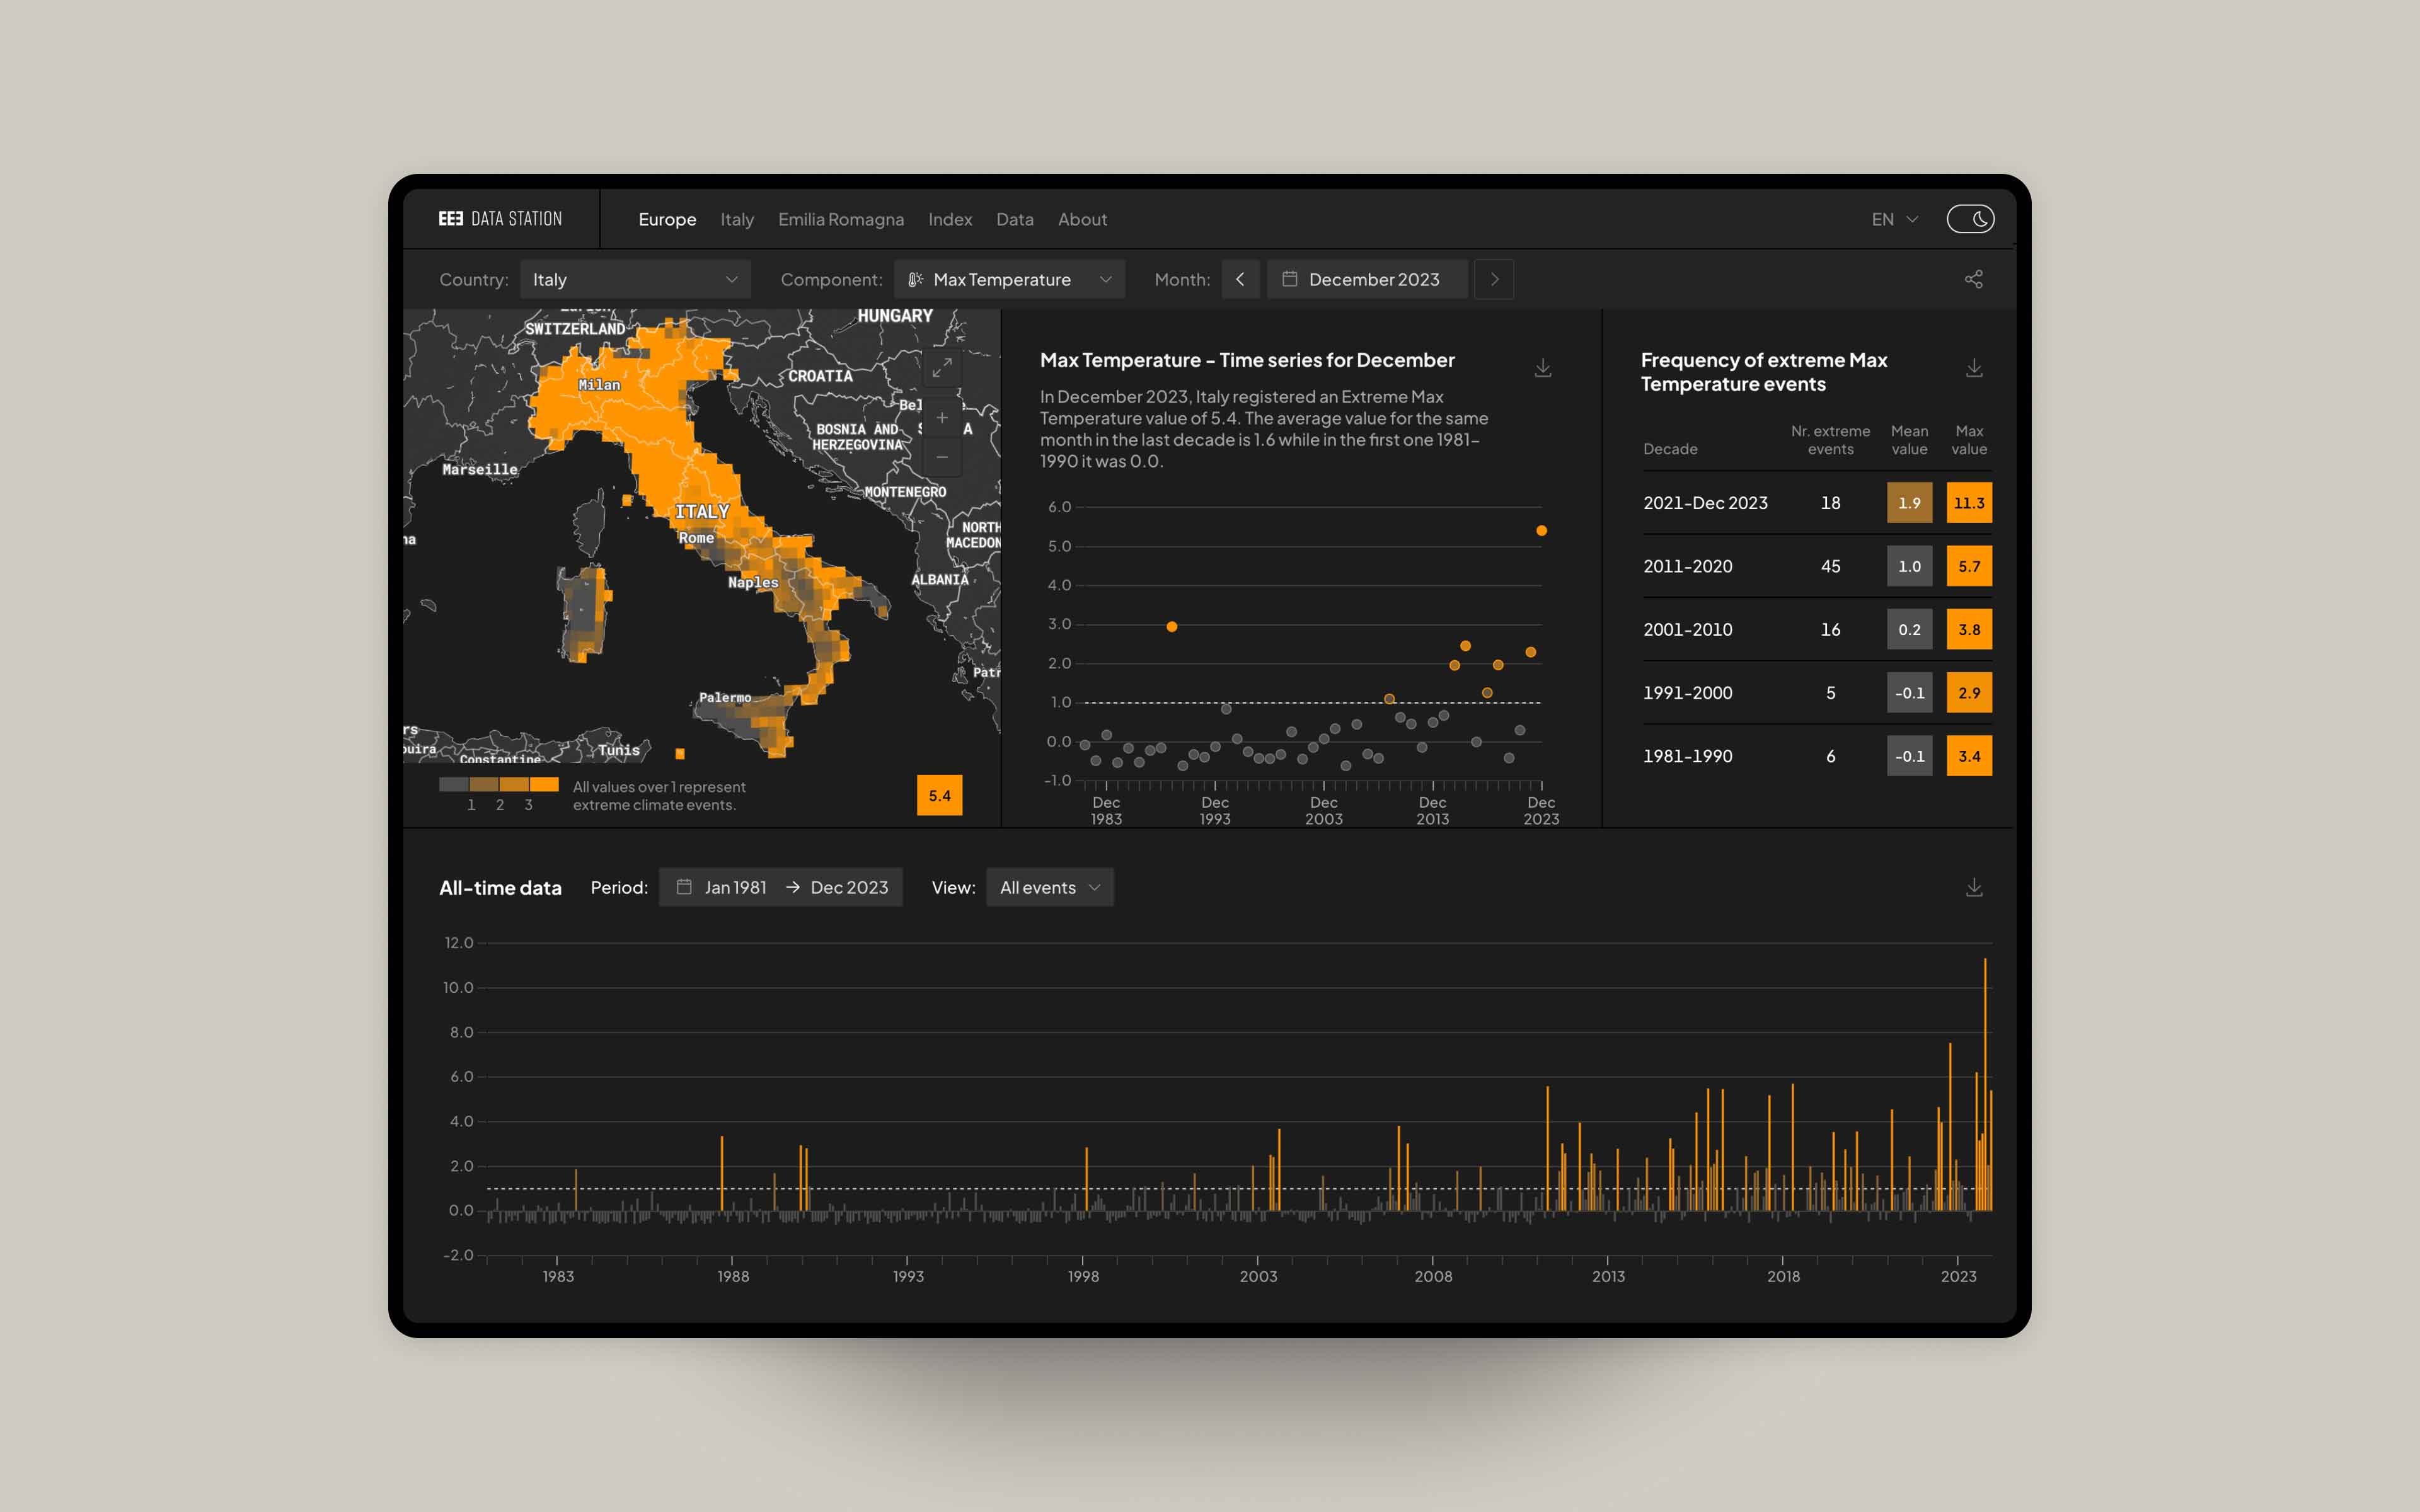
Task: Zoom in on the Italy map
Action: tap(941, 418)
